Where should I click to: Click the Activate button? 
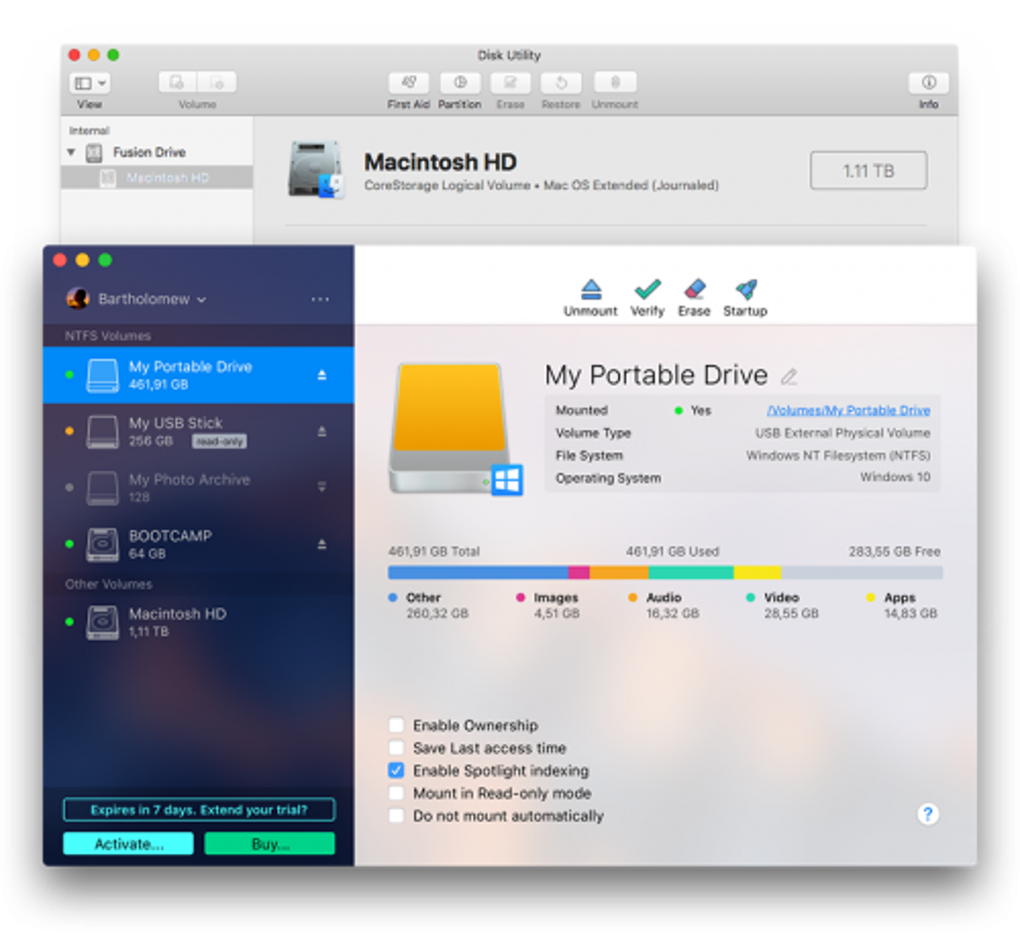click(x=128, y=844)
